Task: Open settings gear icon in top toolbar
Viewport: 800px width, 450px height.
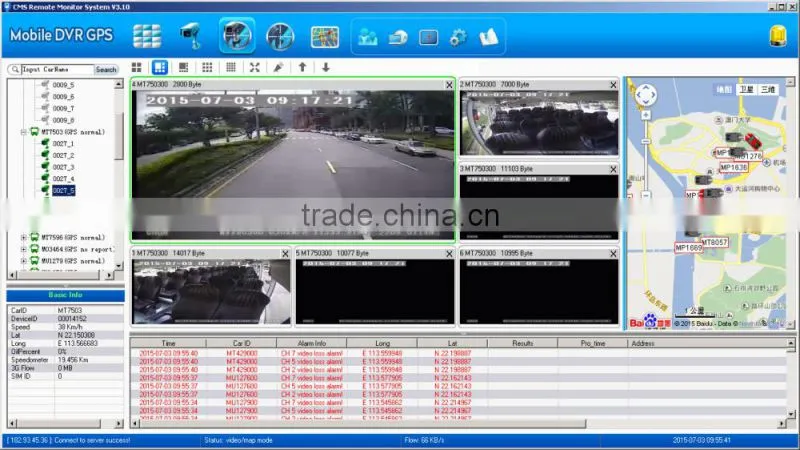Action: pyautogui.click(x=458, y=37)
